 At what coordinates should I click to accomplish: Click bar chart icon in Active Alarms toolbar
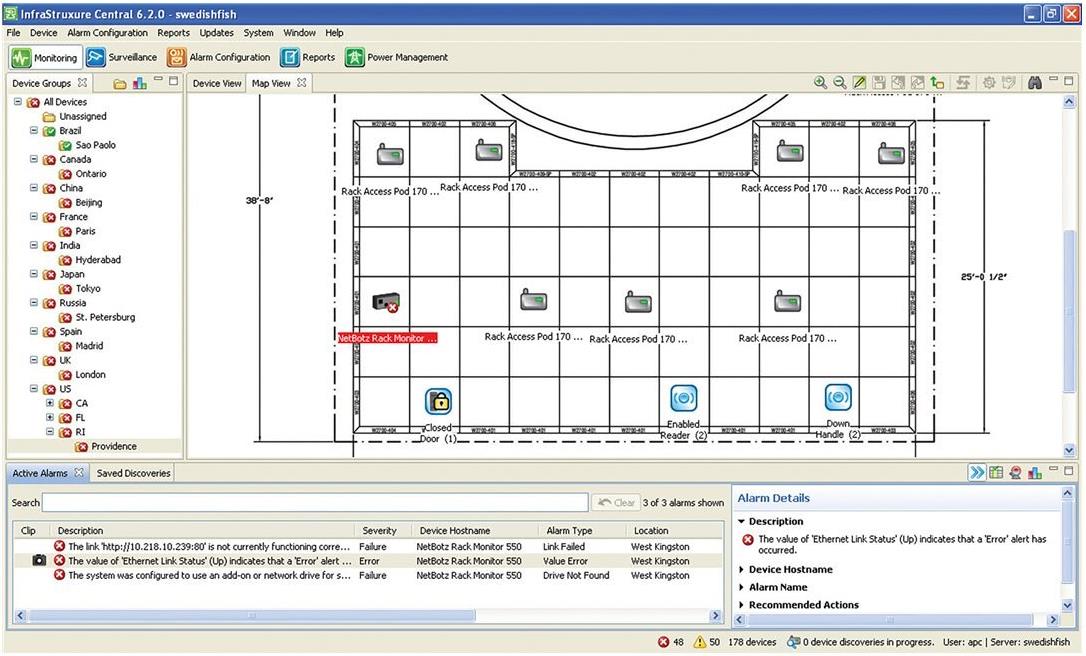[1035, 472]
